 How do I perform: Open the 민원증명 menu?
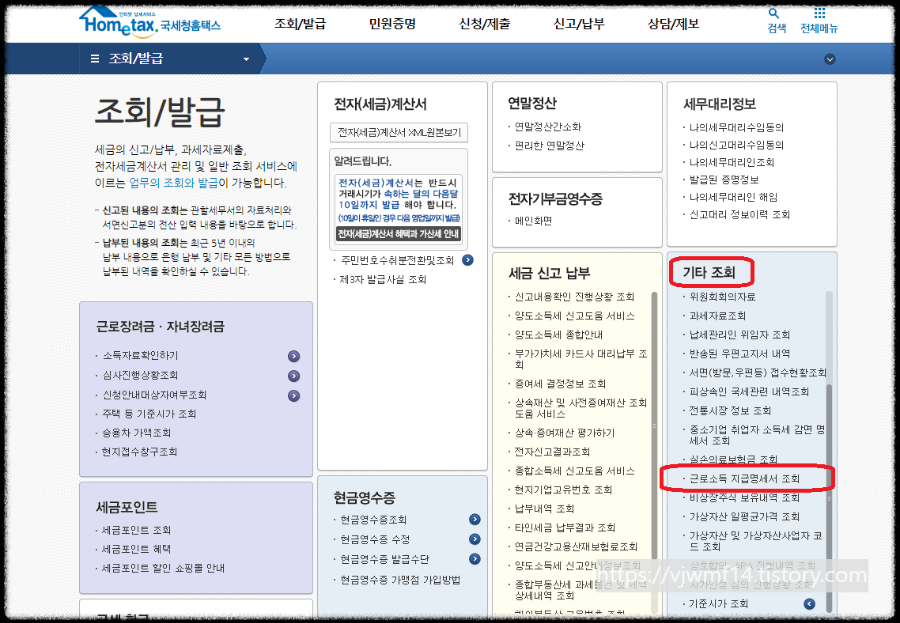point(392,20)
